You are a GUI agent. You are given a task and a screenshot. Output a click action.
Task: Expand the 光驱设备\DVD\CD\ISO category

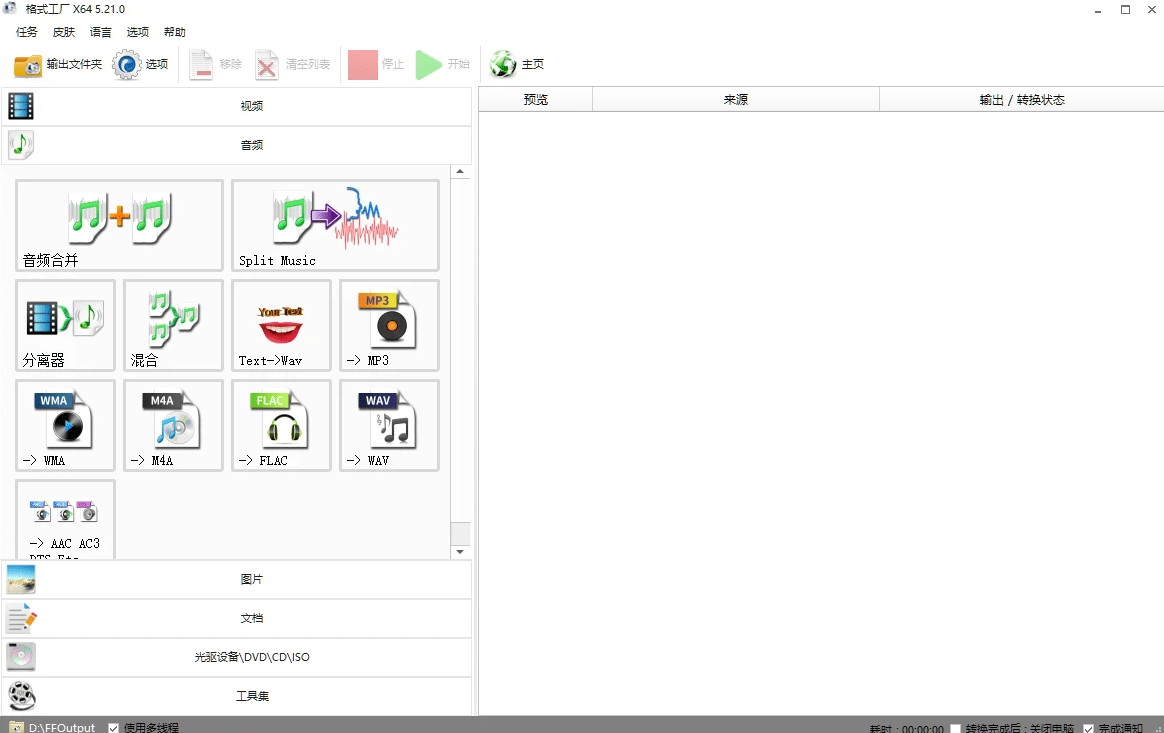coord(237,657)
